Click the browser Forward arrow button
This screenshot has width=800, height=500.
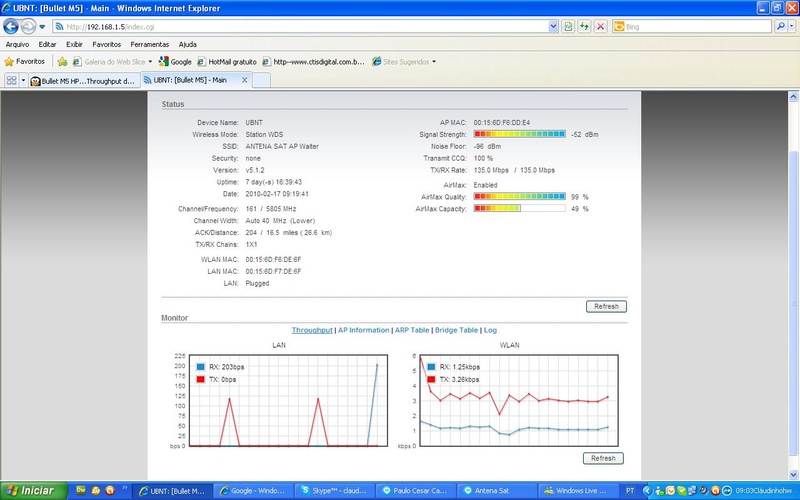[29, 26]
